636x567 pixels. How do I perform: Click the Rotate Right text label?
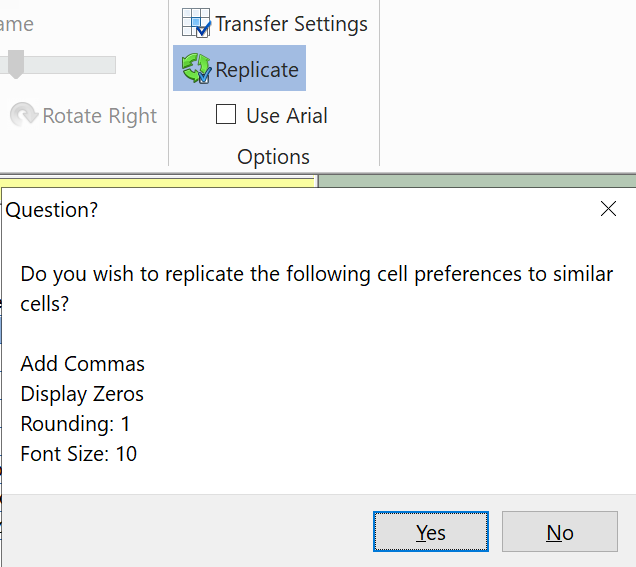point(100,116)
